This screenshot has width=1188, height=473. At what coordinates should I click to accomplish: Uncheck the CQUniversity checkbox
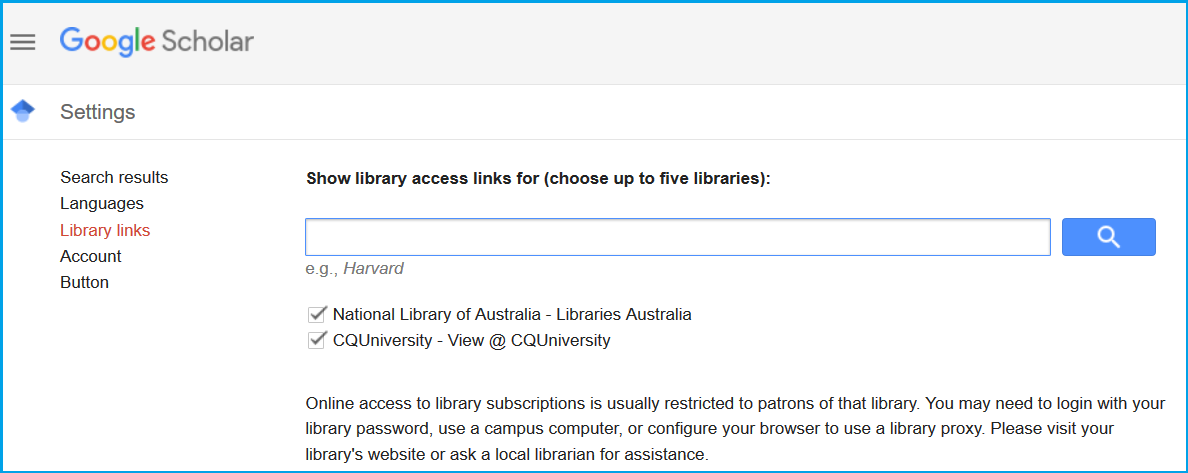pyautogui.click(x=318, y=340)
